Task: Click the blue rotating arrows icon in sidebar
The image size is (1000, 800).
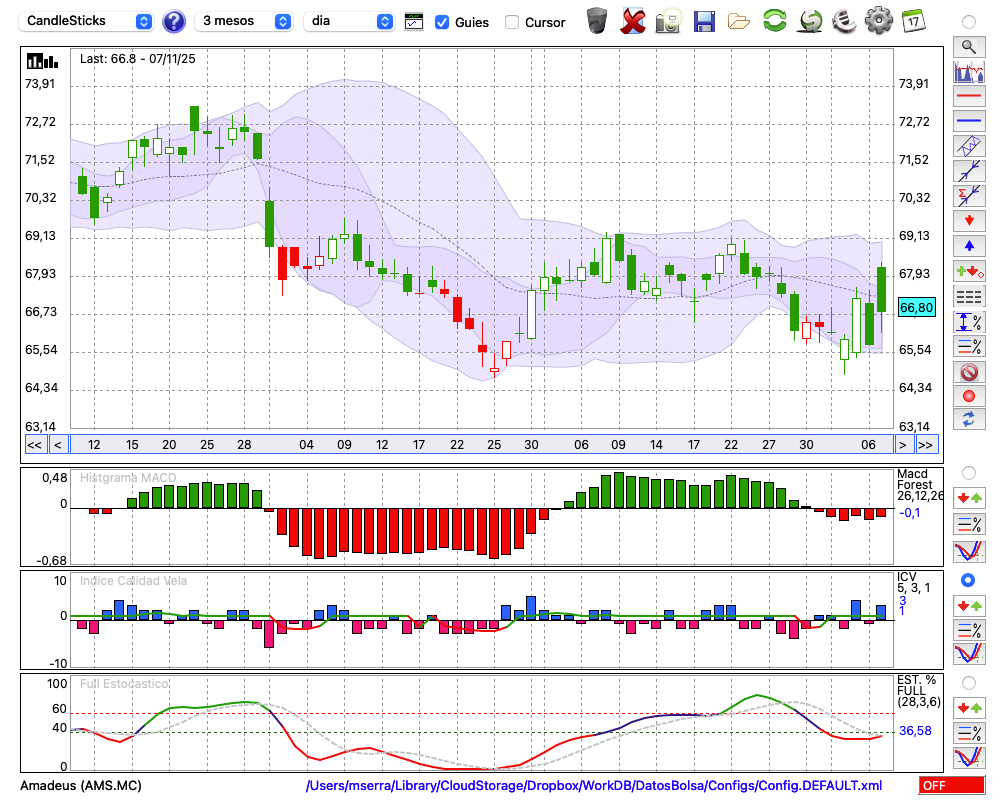Action: click(x=969, y=419)
